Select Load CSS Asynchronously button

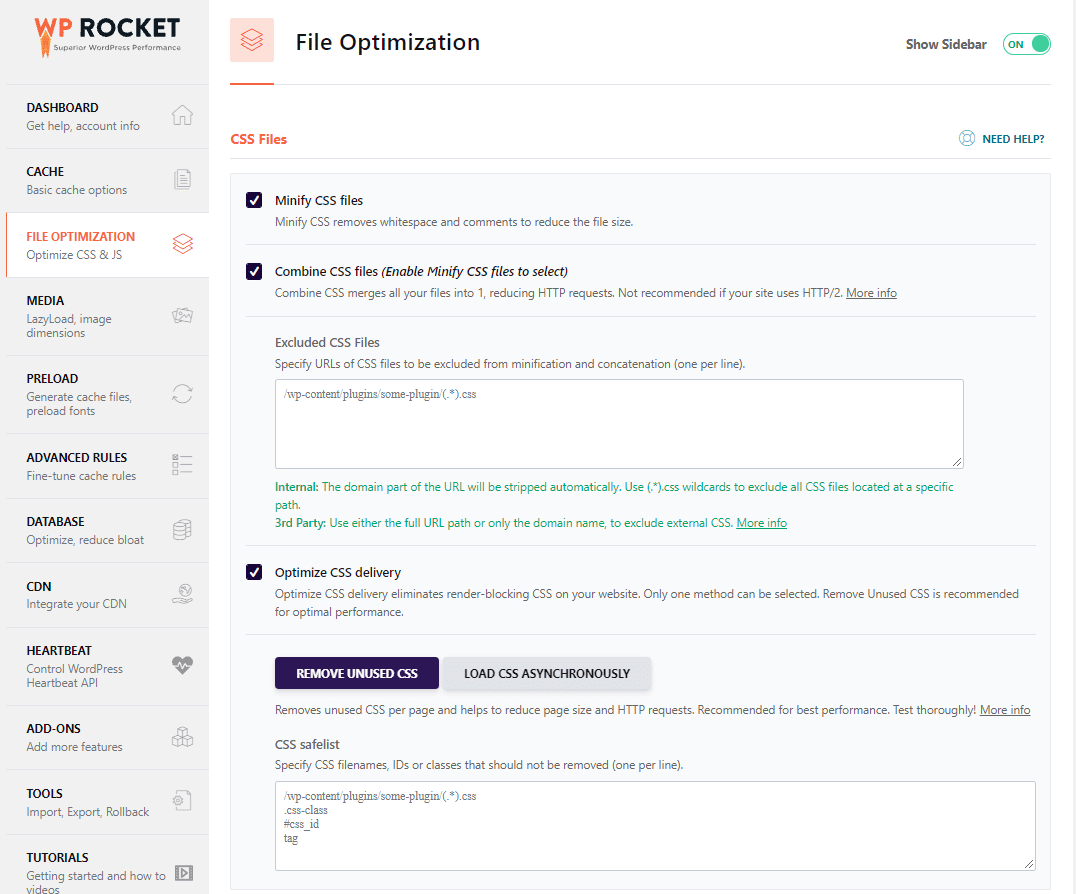click(547, 673)
